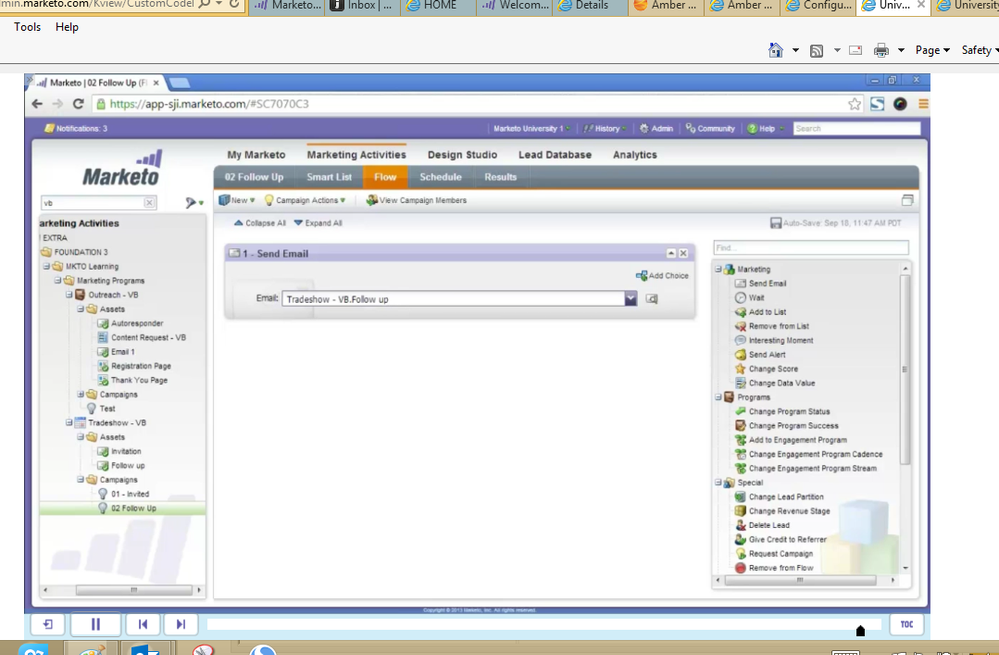The height and width of the screenshot is (655, 999).
Task: Select the Wait flow action
Action: click(749, 298)
